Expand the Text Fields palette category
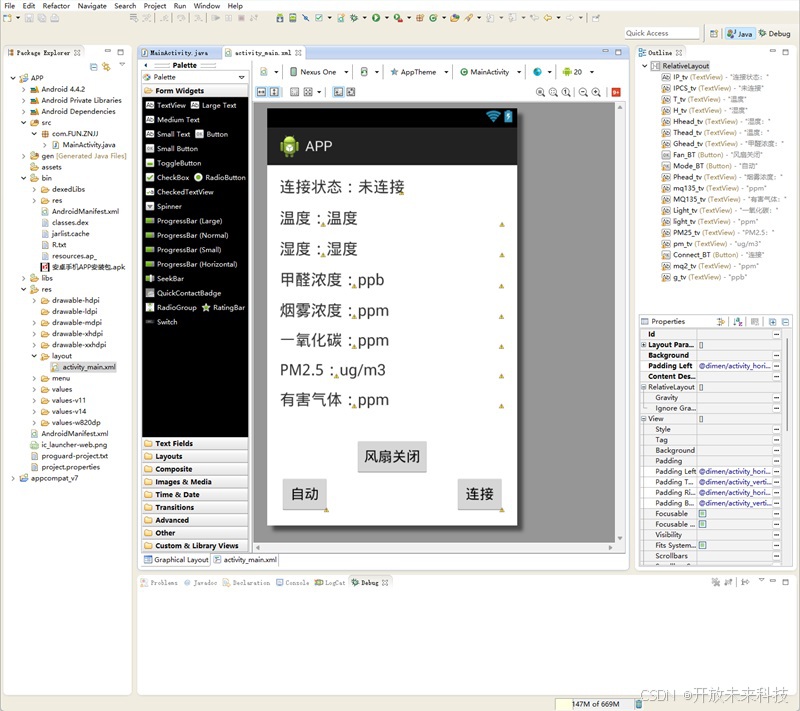This screenshot has width=800, height=711. [195, 444]
